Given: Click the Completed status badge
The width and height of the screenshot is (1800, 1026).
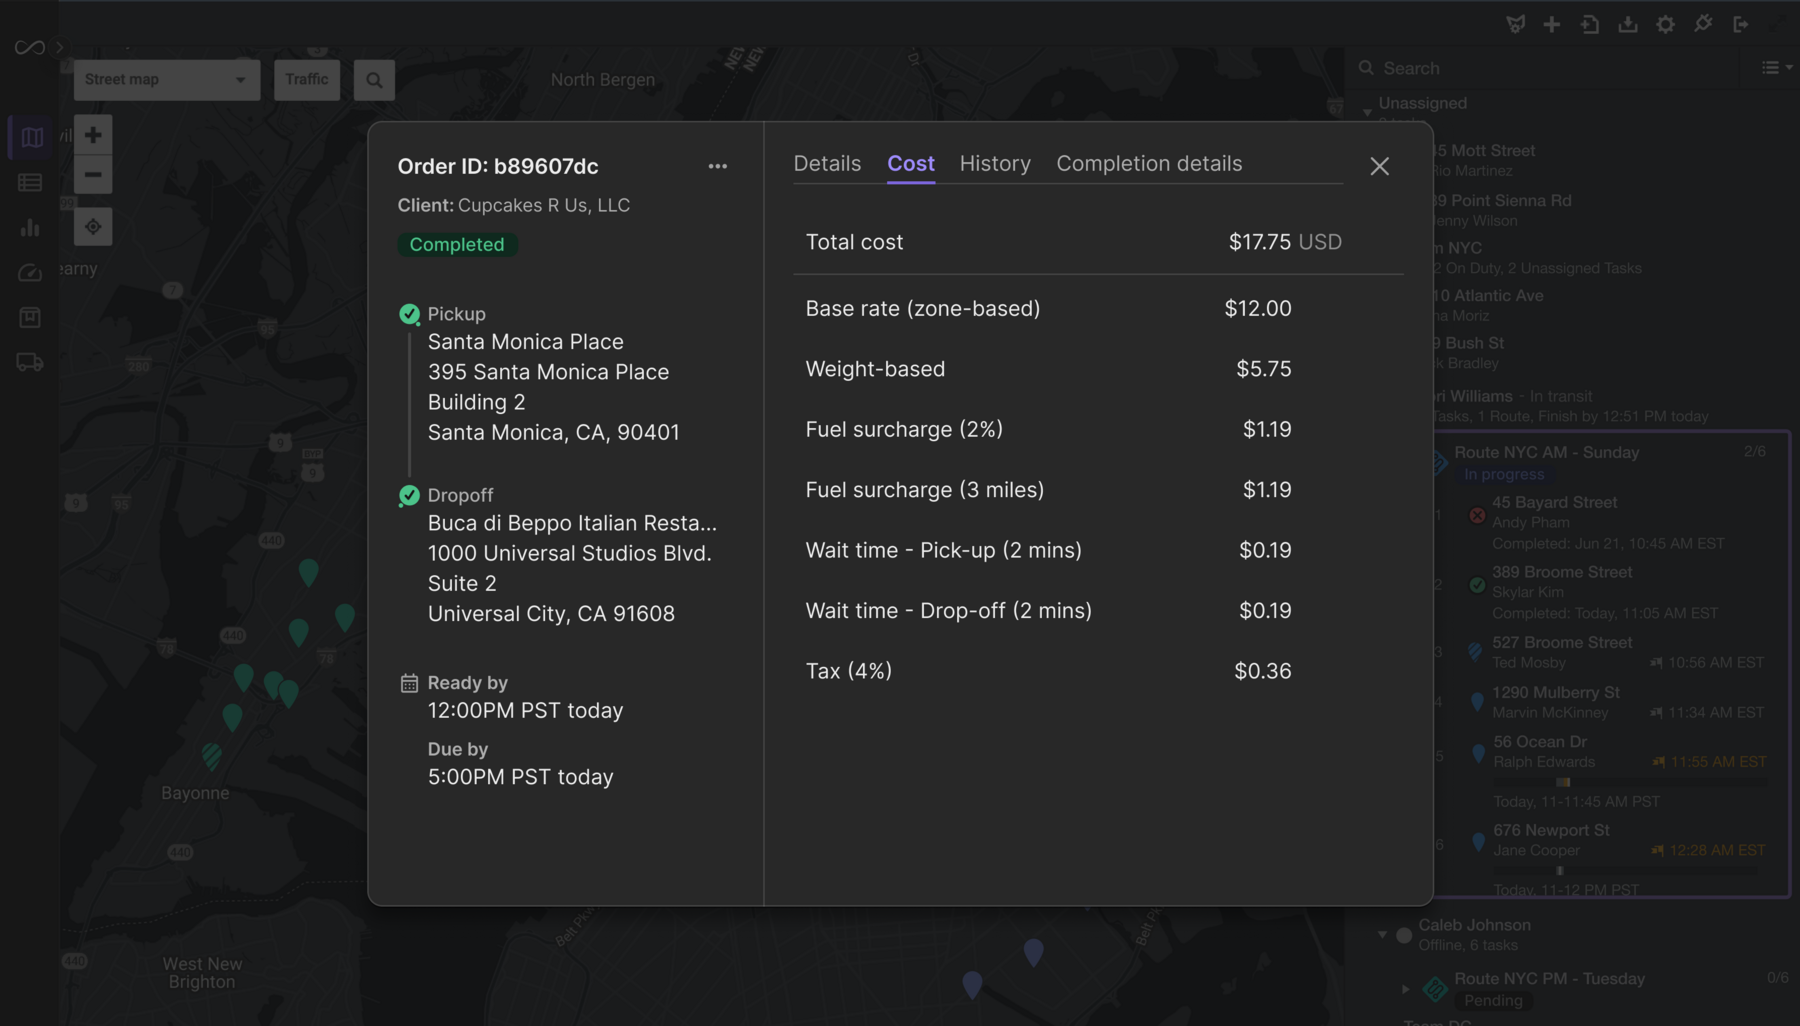Looking at the screenshot, I should click(x=457, y=244).
